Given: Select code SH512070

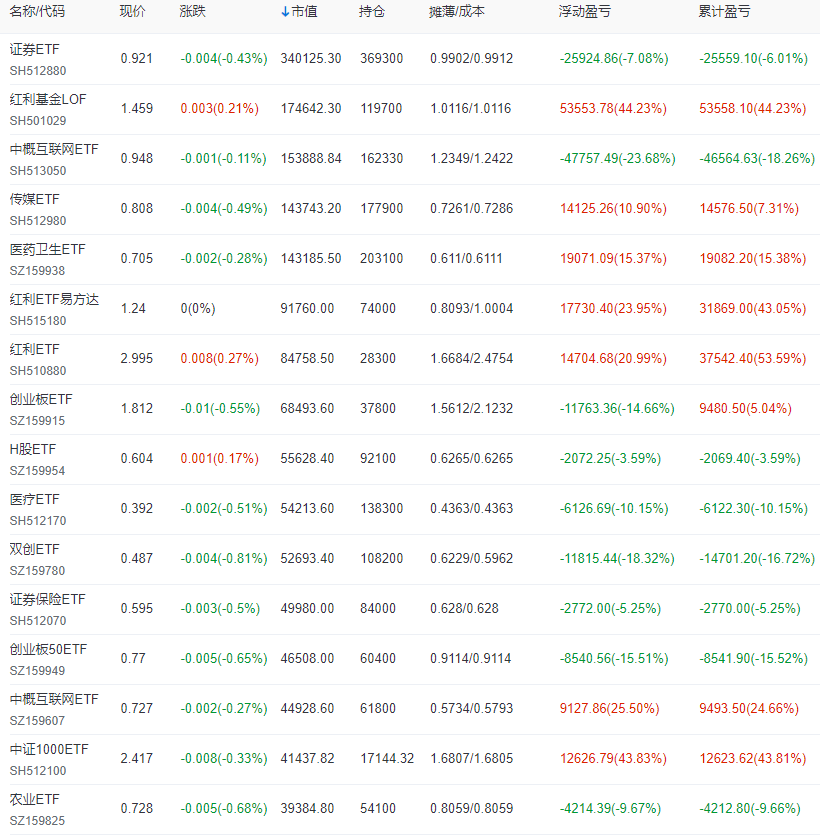Looking at the screenshot, I should (x=38, y=620).
